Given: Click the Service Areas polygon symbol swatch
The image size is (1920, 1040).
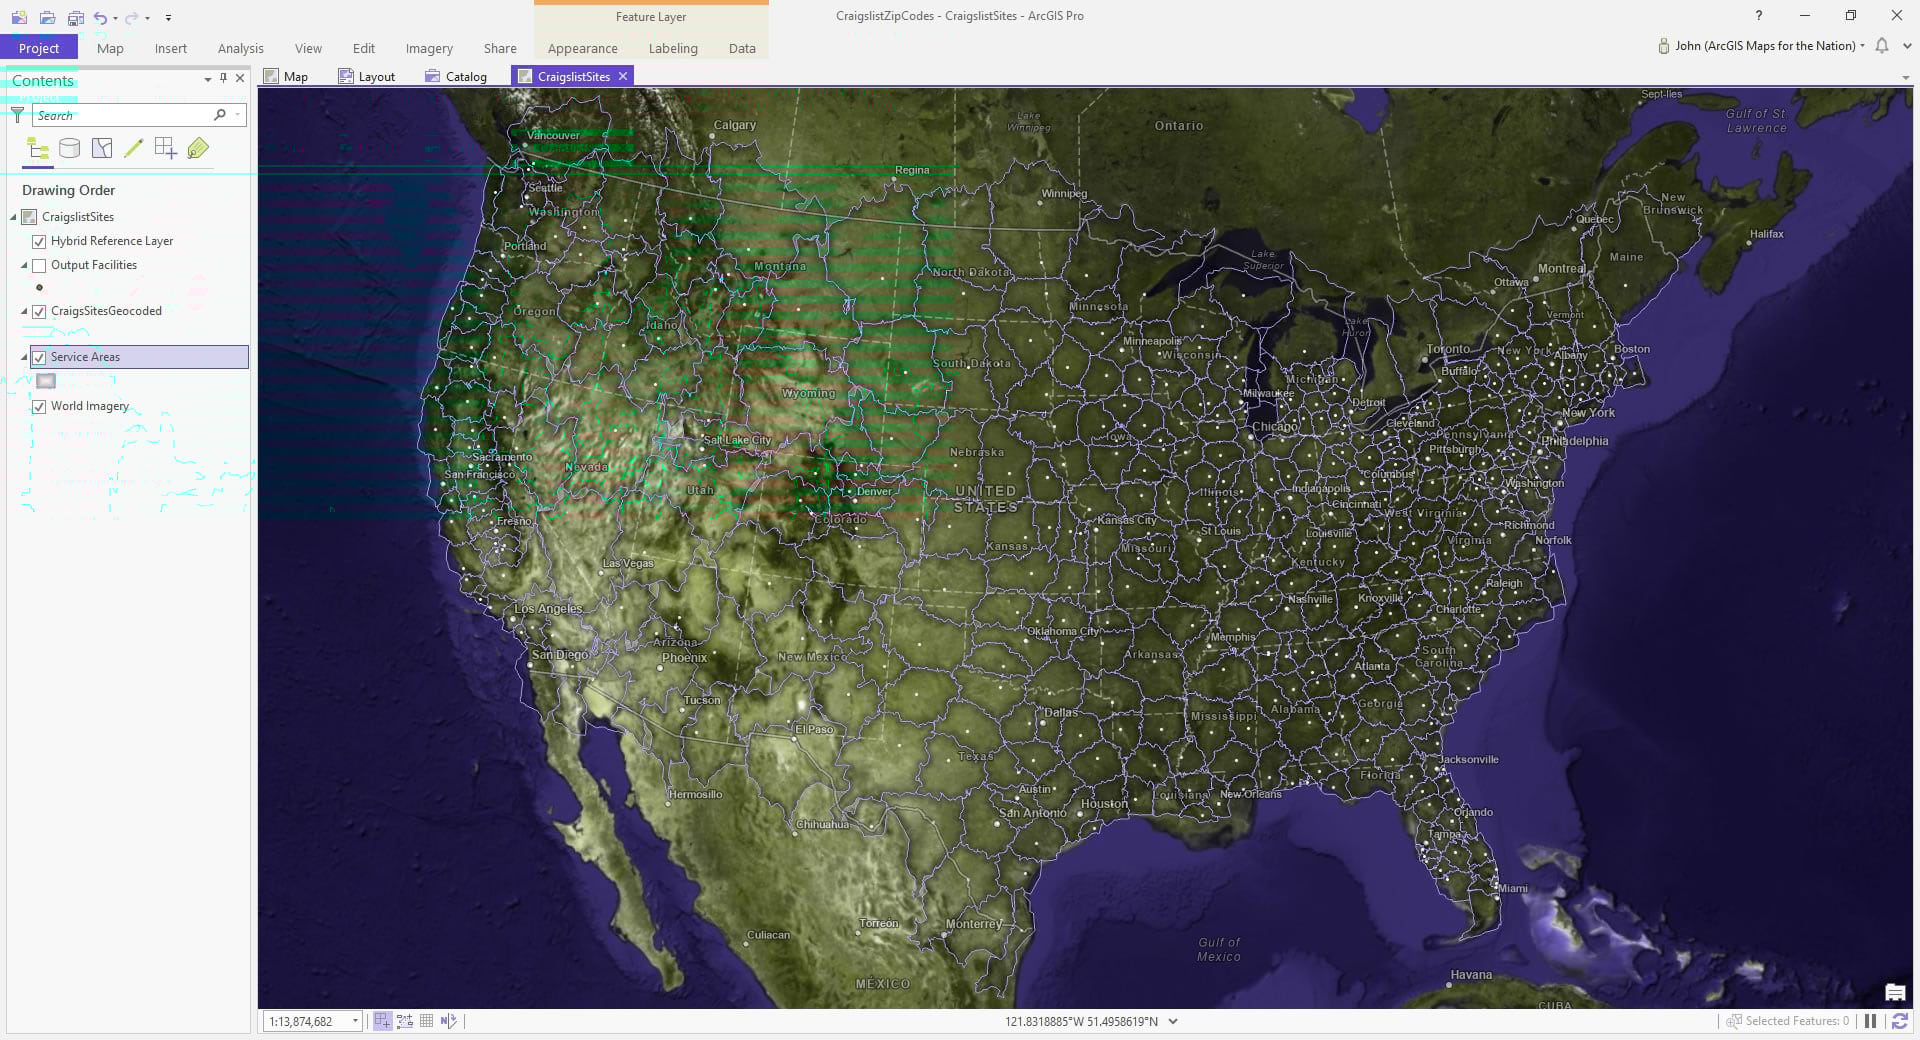Looking at the screenshot, I should coord(46,381).
